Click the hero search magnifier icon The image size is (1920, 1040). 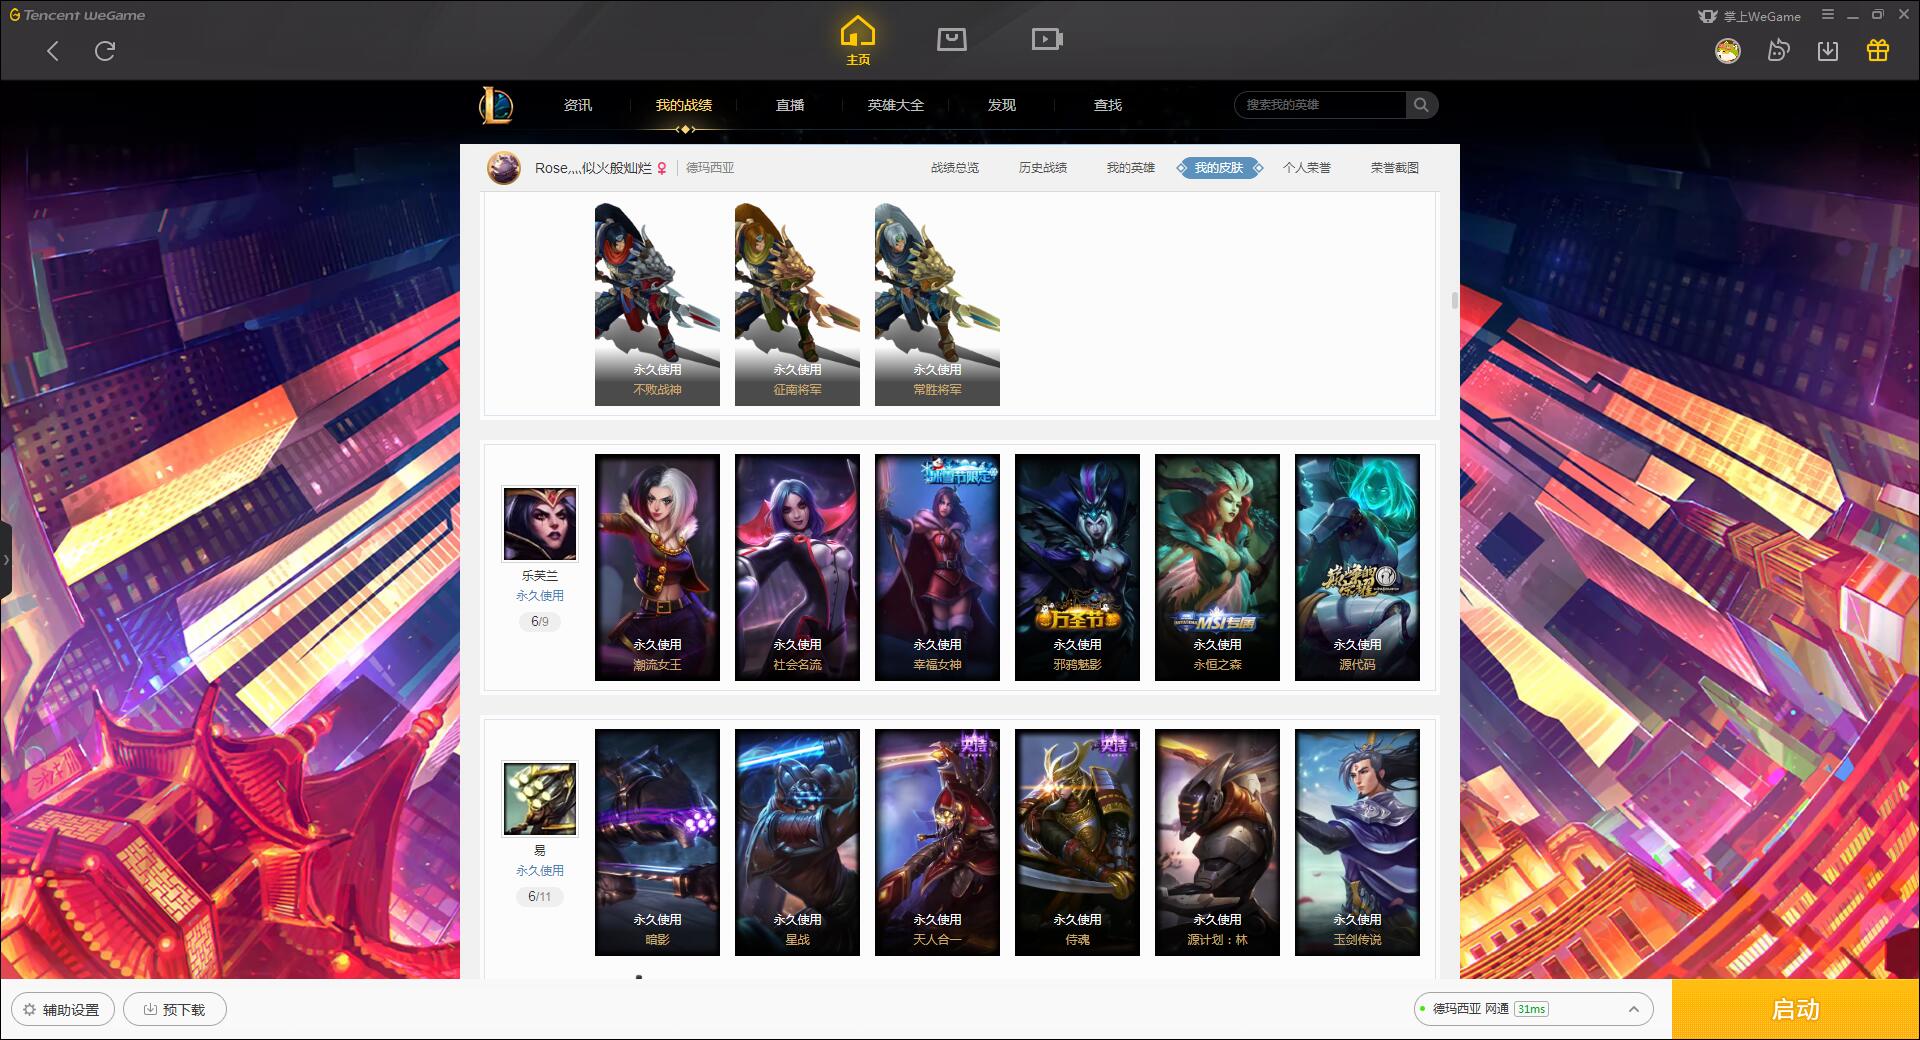click(1421, 105)
